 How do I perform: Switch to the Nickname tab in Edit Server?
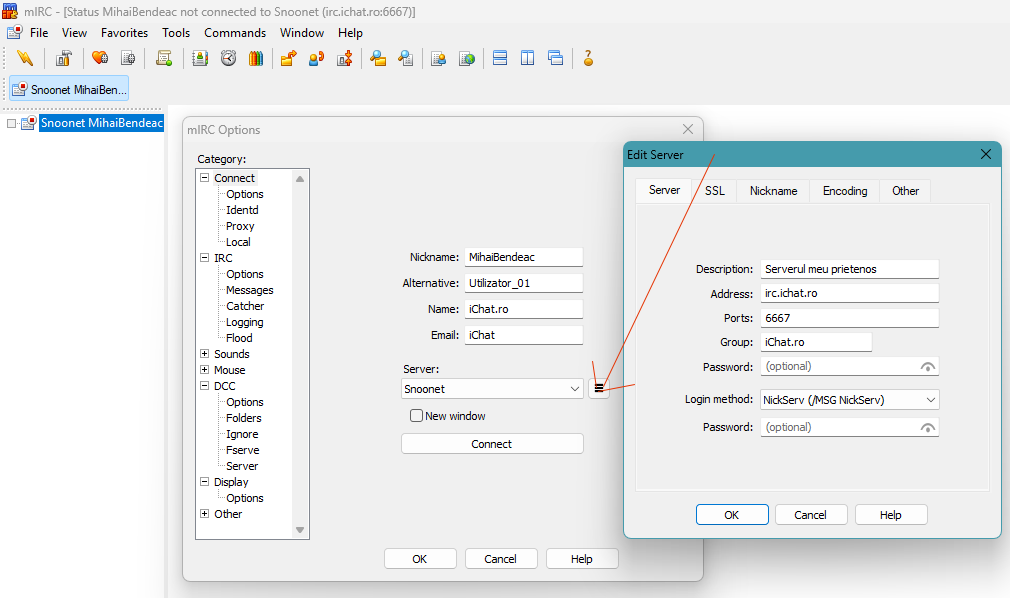pos(774,191)
